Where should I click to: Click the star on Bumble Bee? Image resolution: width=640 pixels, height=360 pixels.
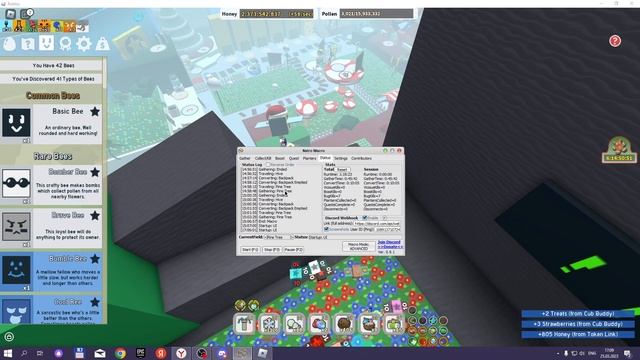click(95, 258)
